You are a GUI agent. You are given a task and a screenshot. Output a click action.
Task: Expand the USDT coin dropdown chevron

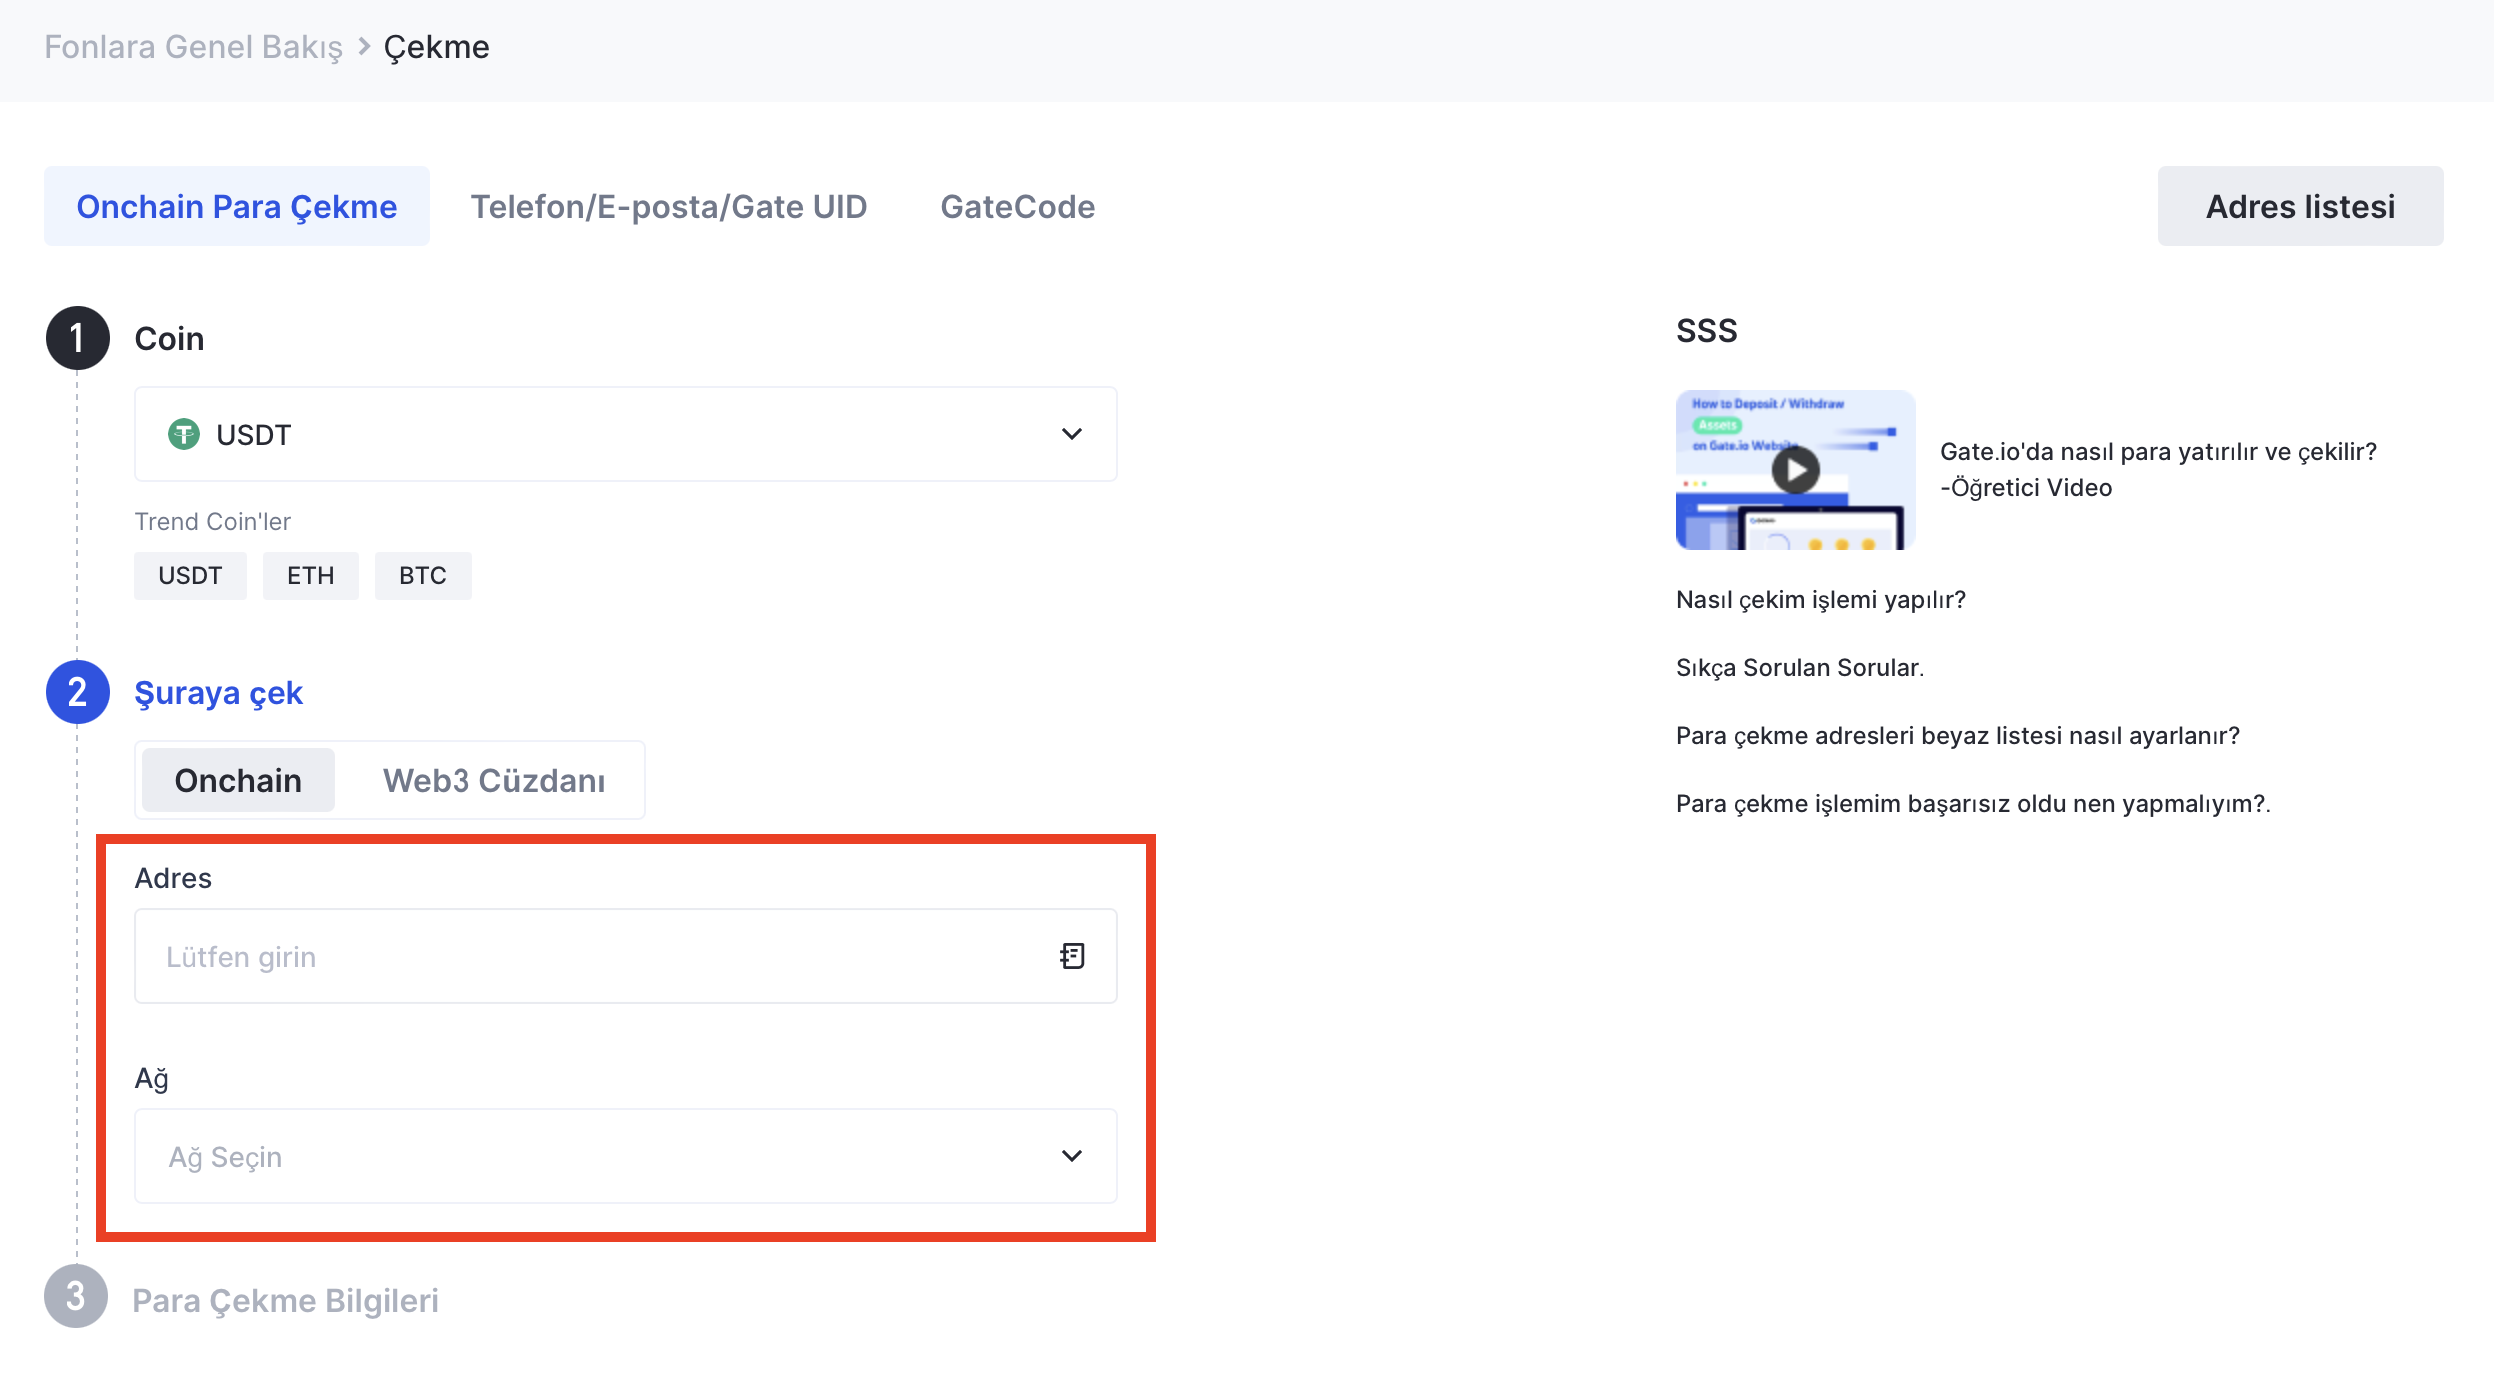(x=1072, y=434)
